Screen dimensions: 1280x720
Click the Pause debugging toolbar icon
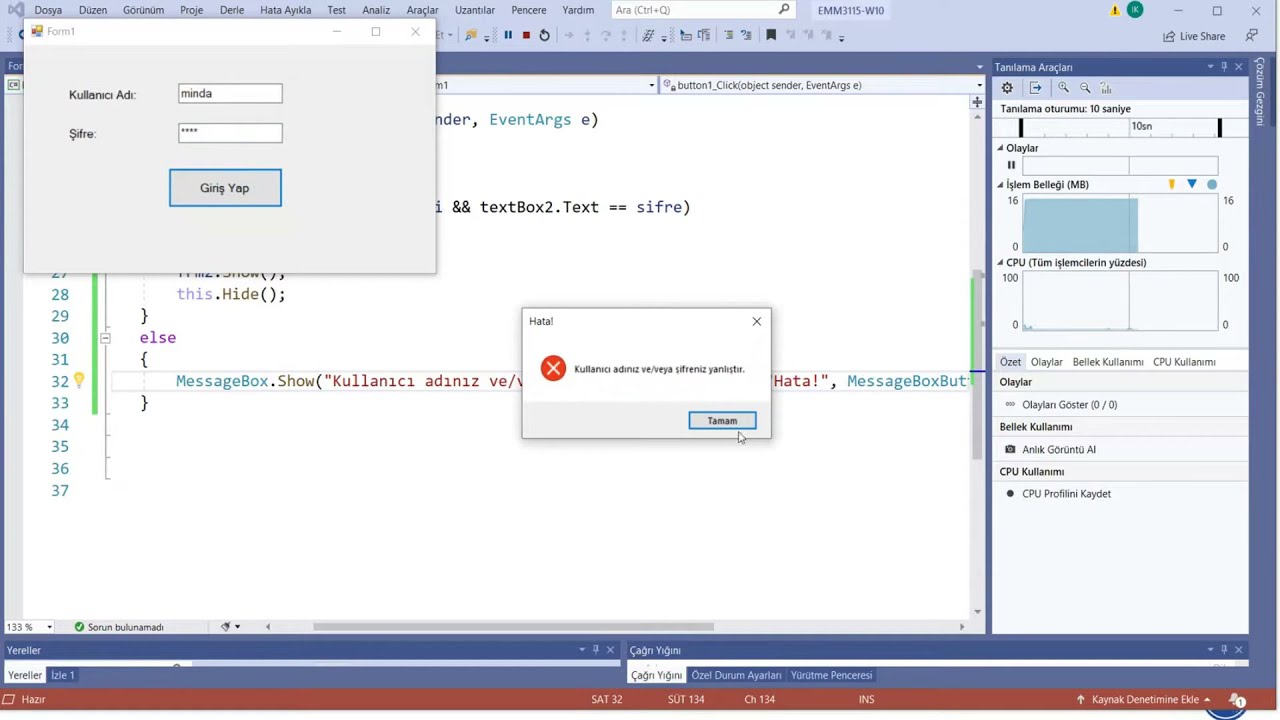[508, 35]
